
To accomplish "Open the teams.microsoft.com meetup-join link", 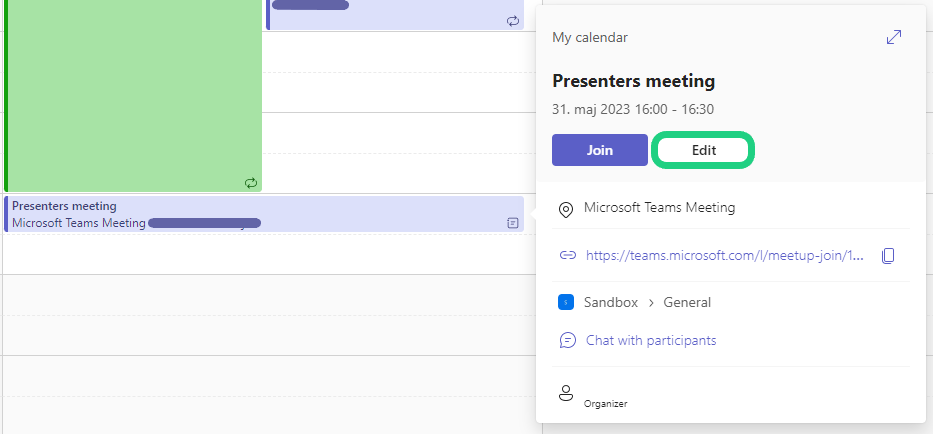I will click(x=724, y=255).
